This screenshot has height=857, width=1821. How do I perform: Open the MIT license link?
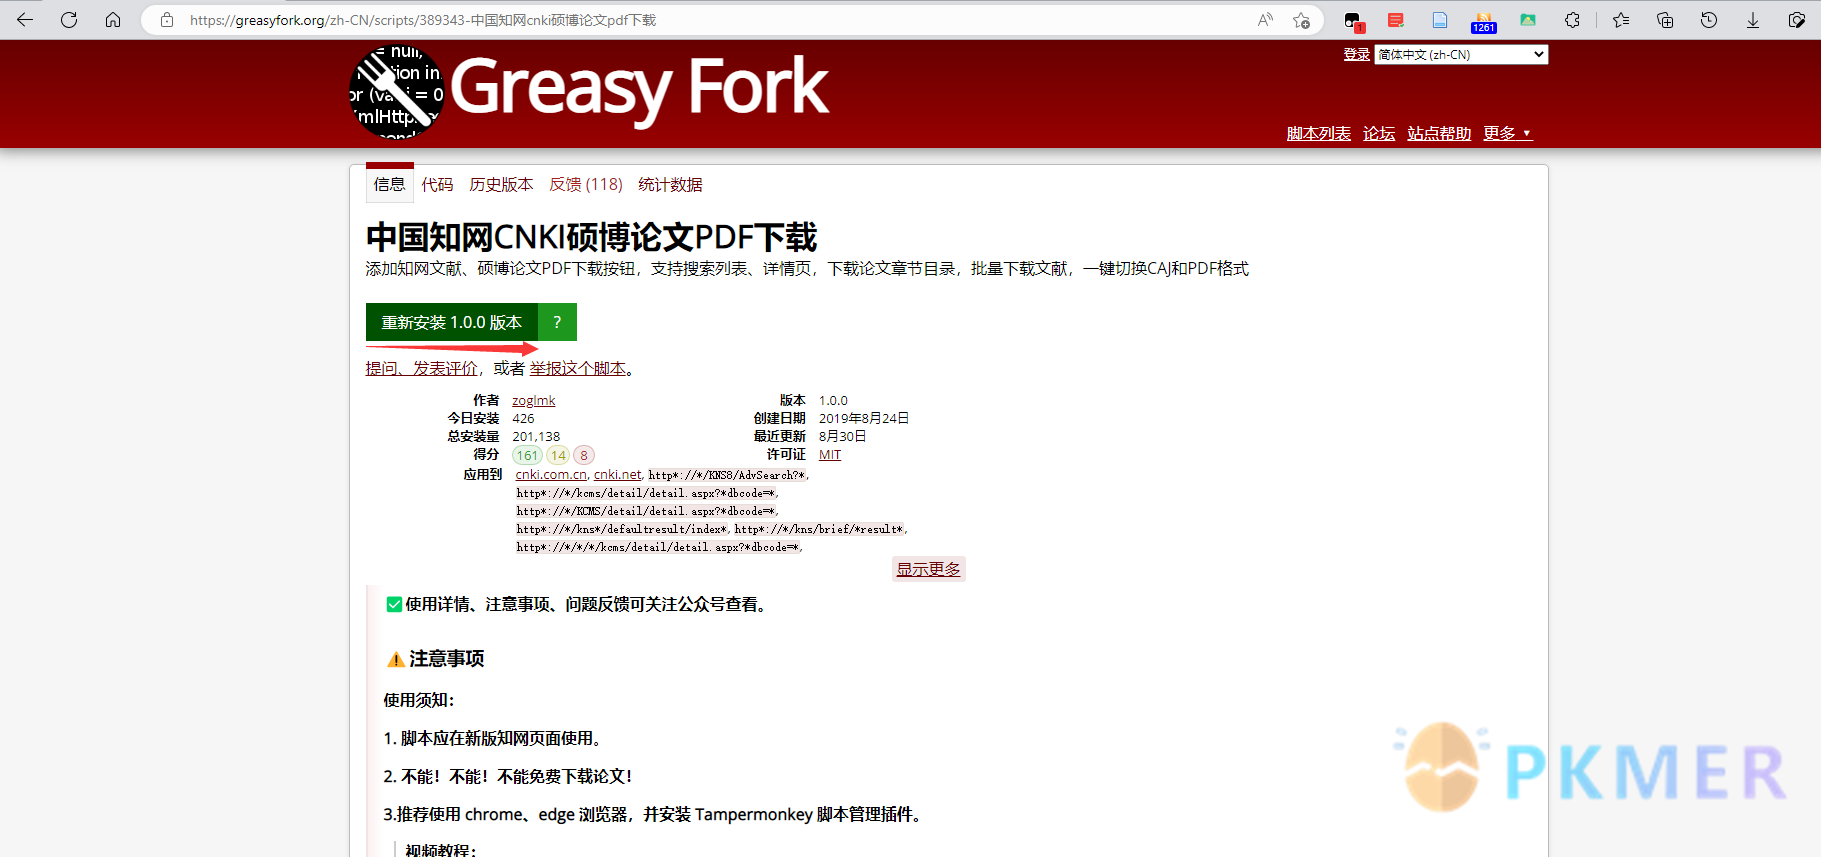(830, 454)
